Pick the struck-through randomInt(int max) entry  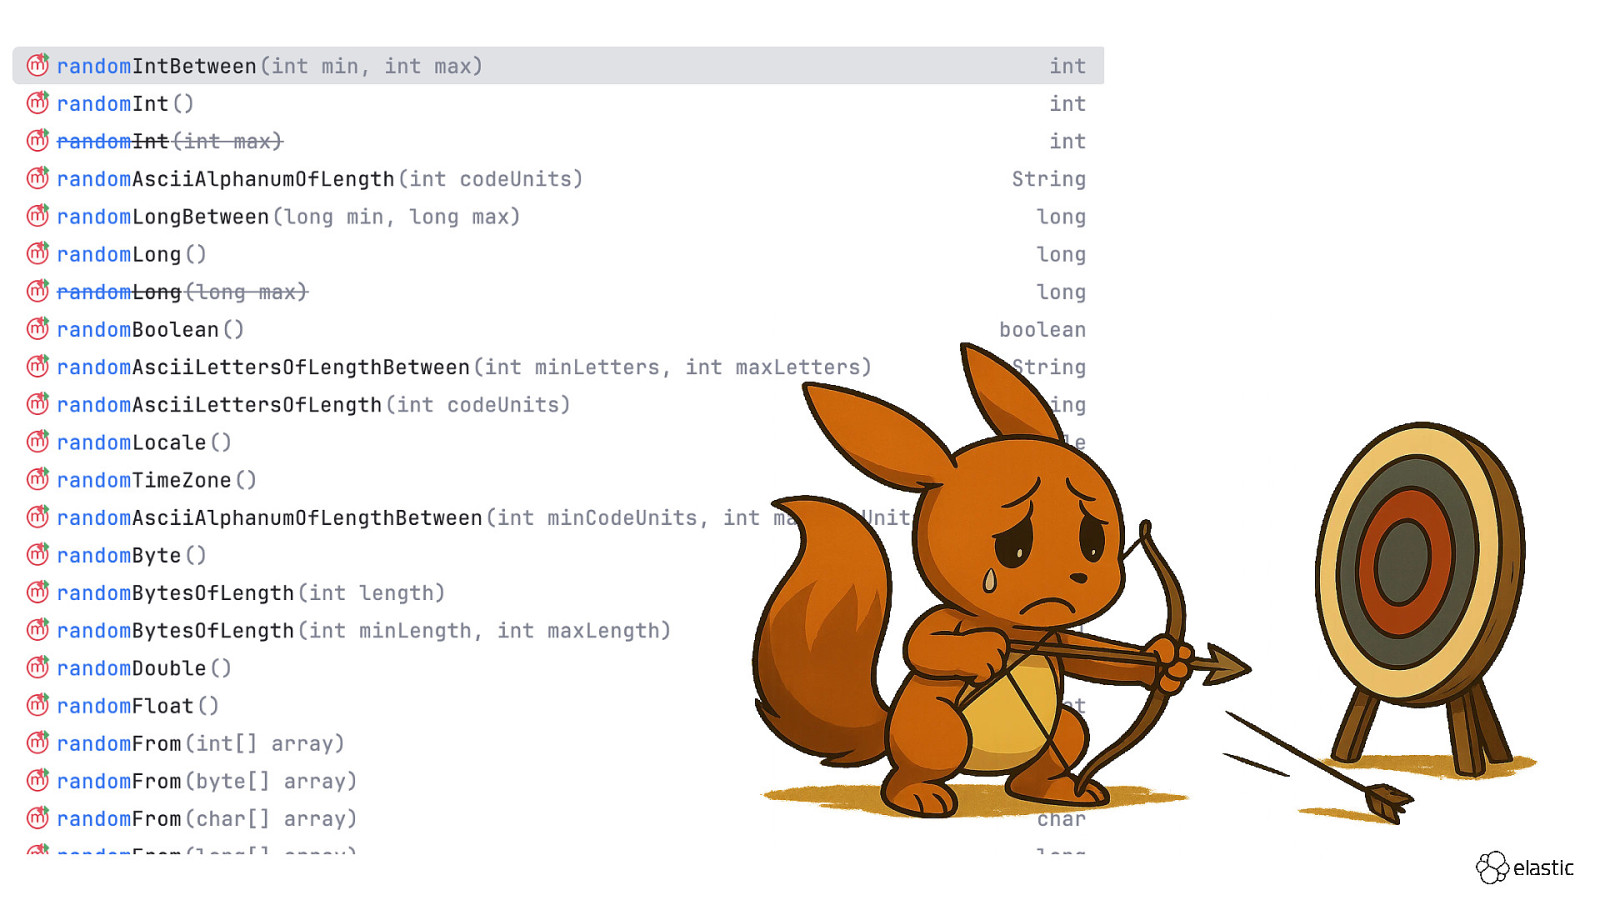558,141
